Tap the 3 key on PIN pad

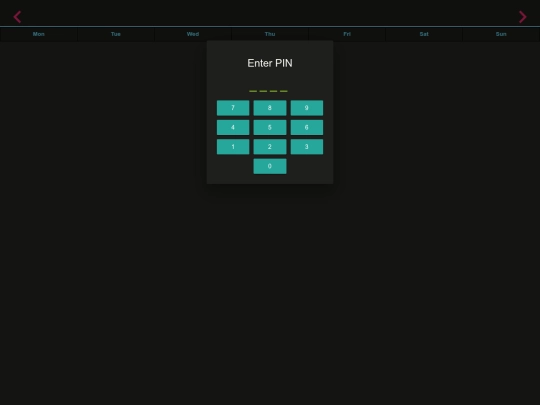coord(307,147)
